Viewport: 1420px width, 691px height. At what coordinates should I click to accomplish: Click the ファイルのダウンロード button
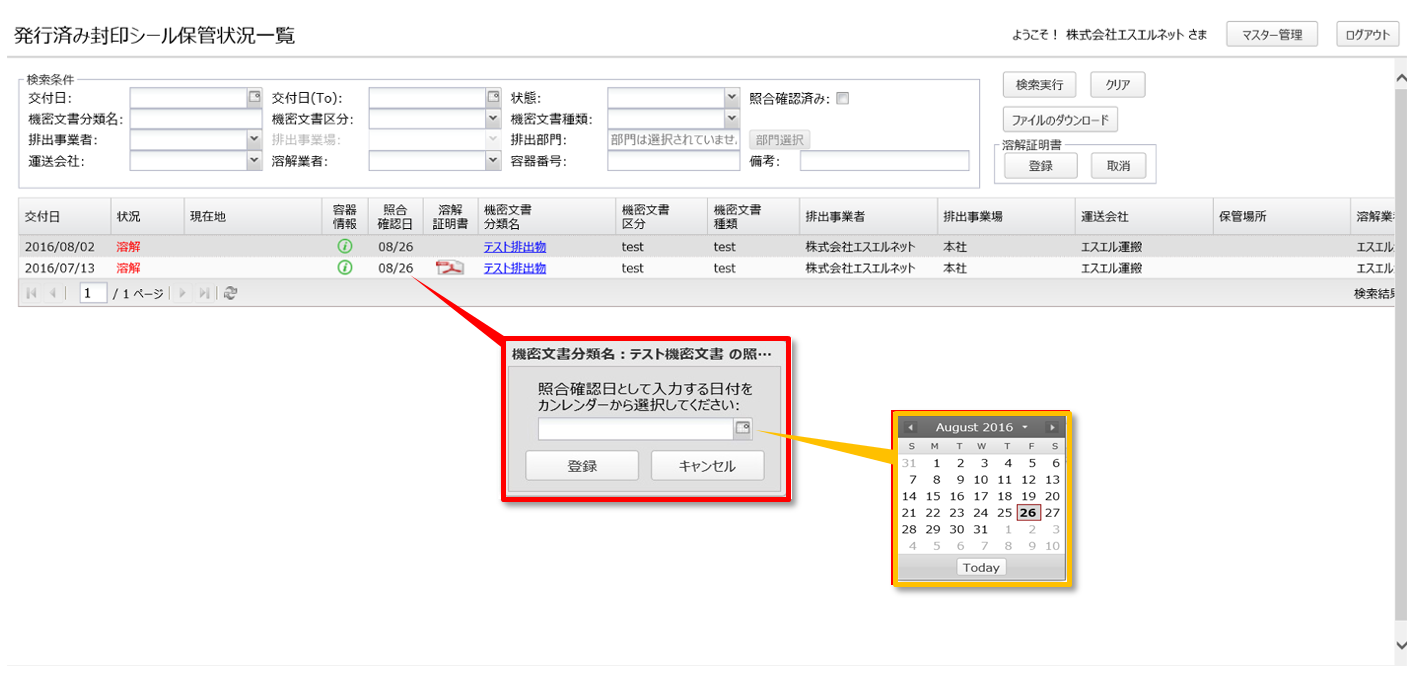click(1060, 120)
